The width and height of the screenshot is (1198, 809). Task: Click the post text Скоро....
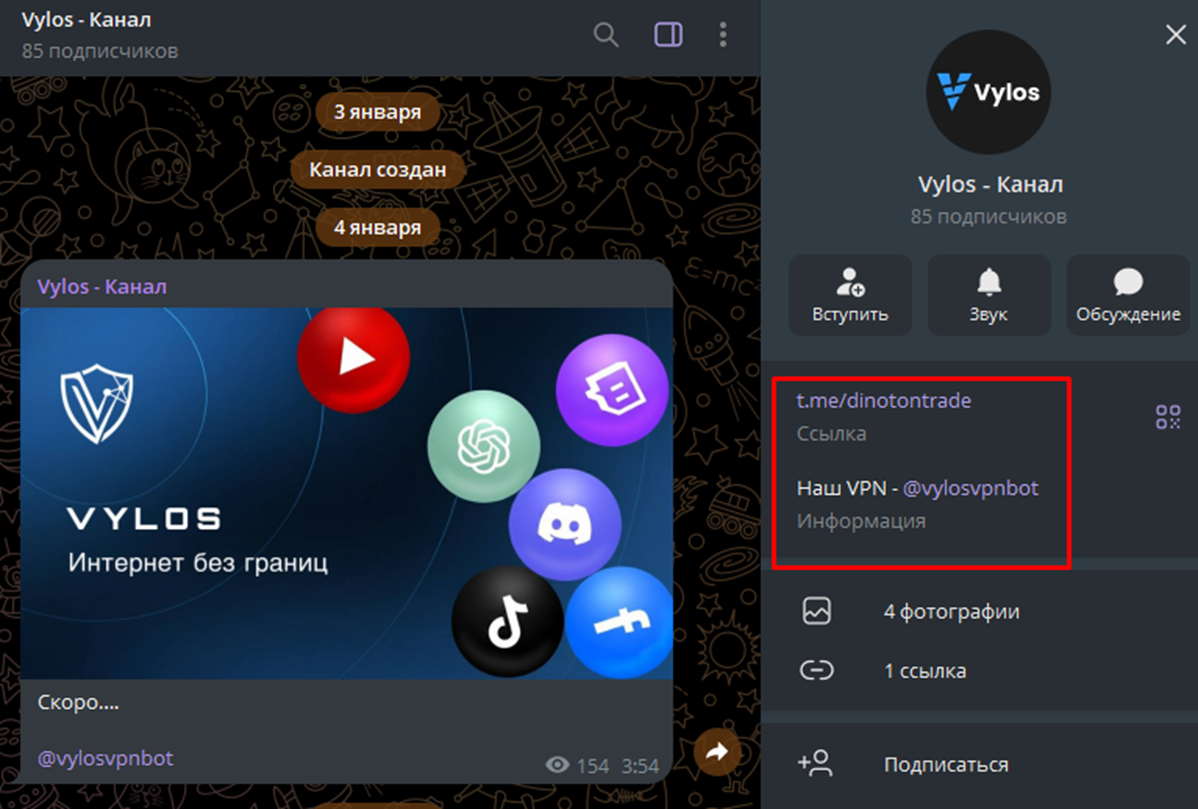tap(78, 702)
